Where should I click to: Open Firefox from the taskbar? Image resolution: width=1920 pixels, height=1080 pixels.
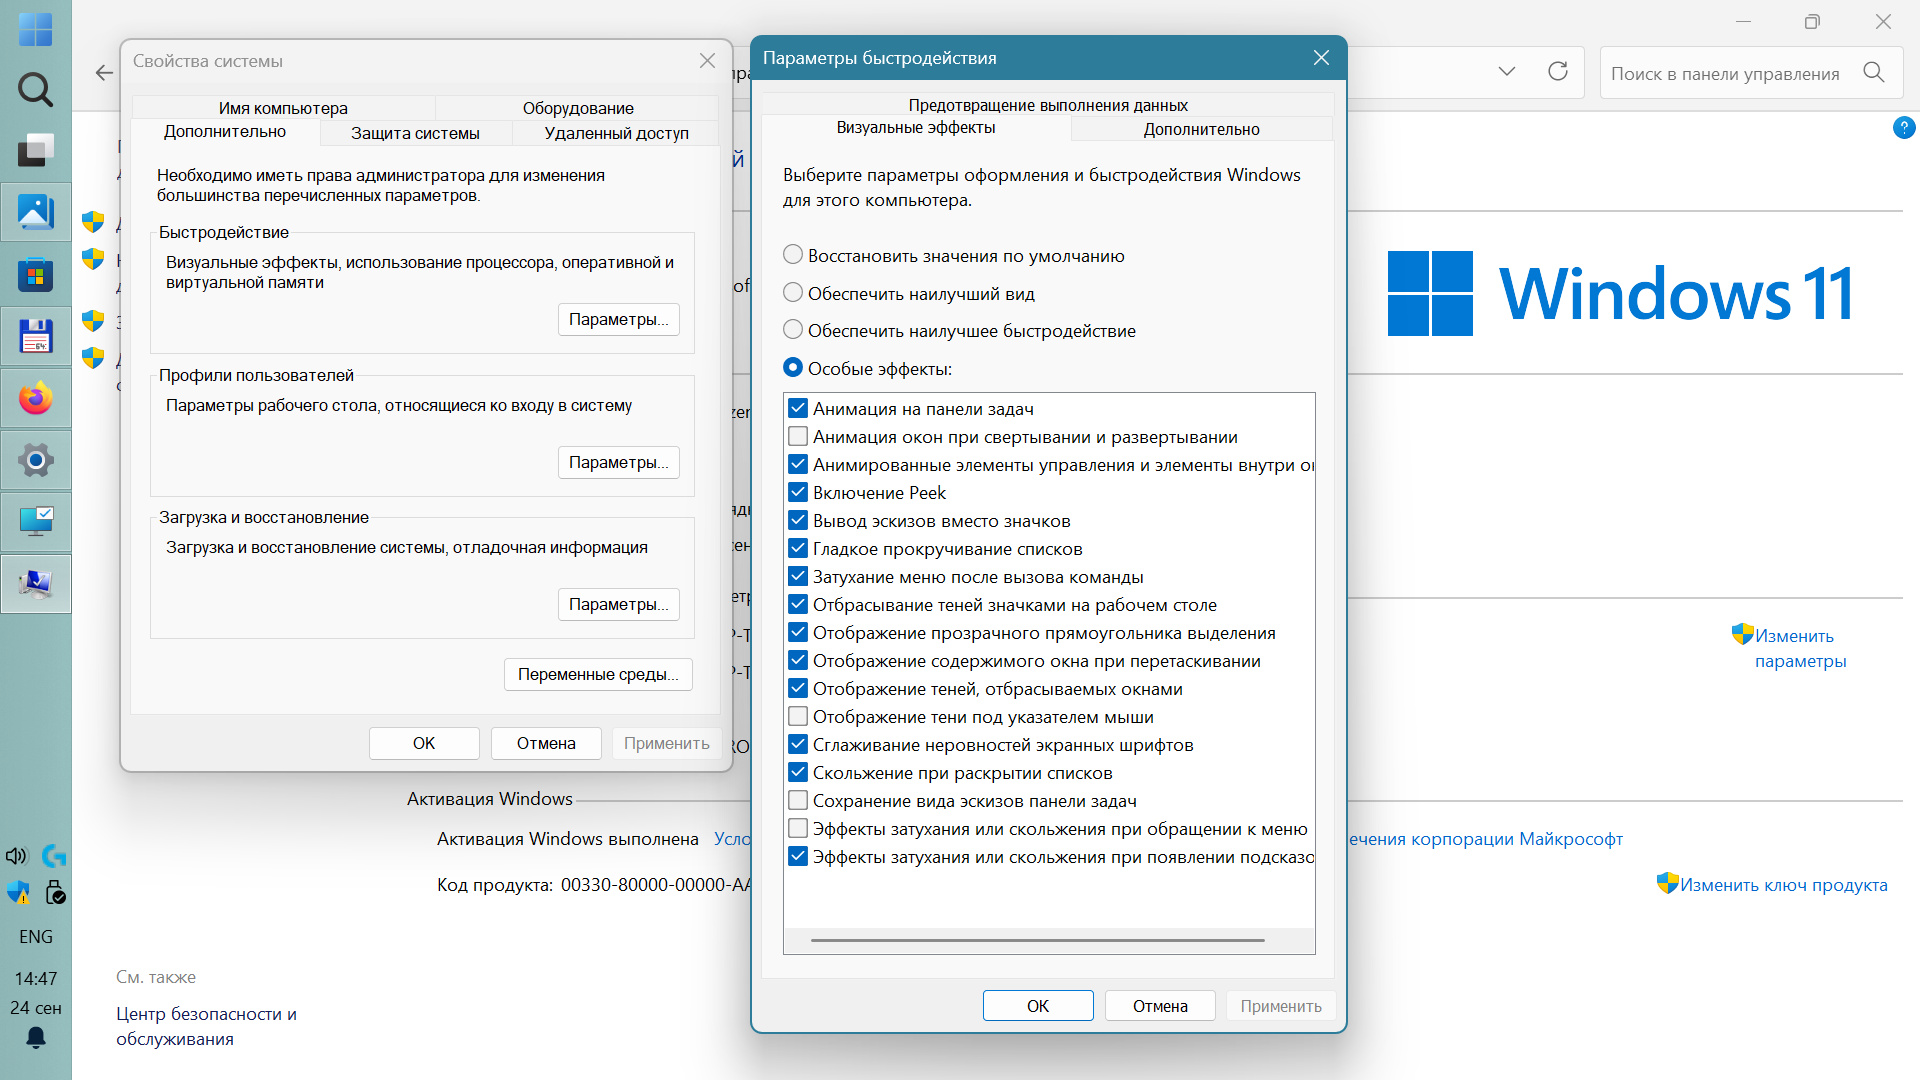pyautogui.click(x=36, y=399)
